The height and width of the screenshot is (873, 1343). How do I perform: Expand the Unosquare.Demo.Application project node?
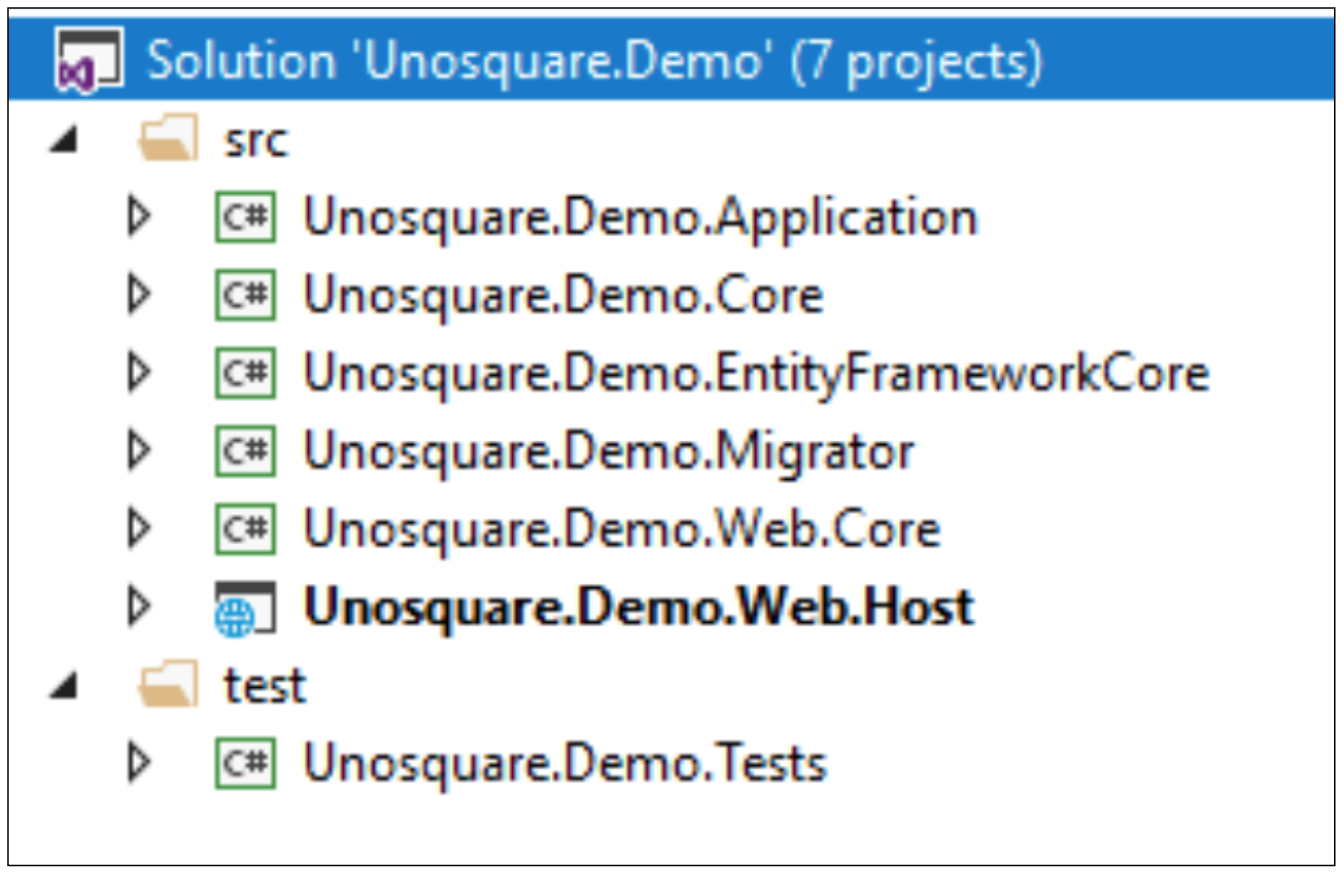[x=139, y=217]
